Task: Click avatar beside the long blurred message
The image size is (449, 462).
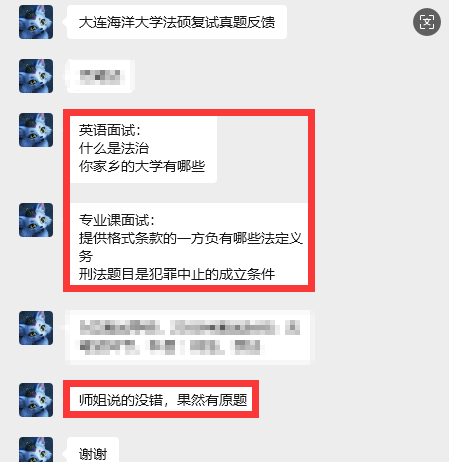Action: 36,328
